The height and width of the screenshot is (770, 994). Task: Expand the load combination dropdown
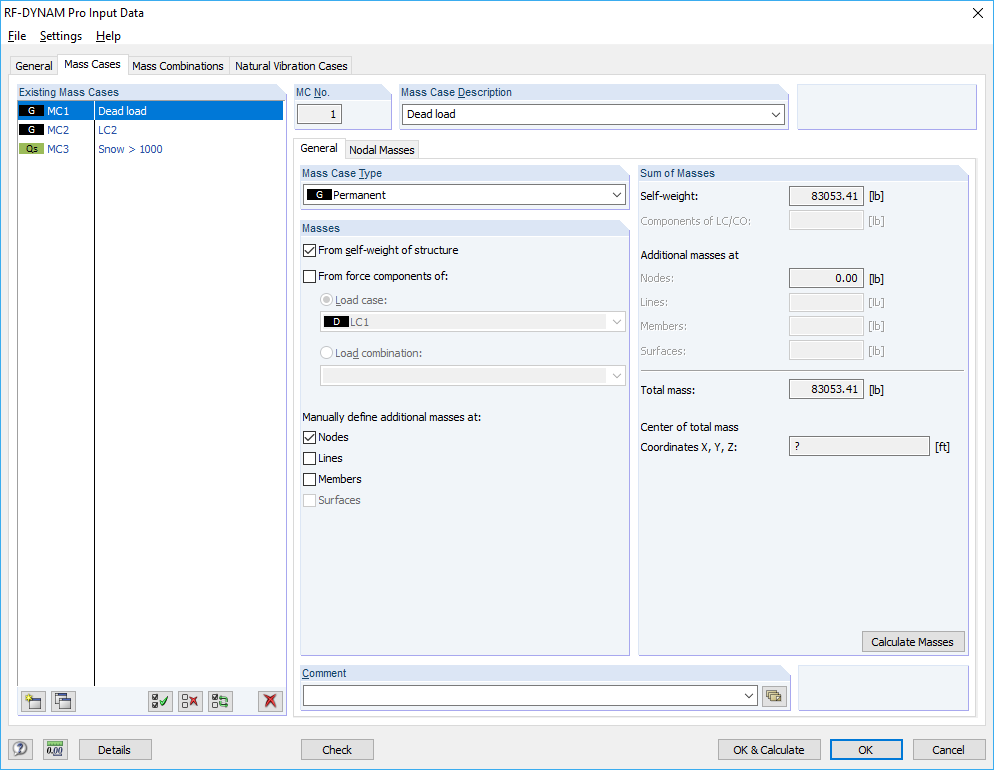coord(617,376)
